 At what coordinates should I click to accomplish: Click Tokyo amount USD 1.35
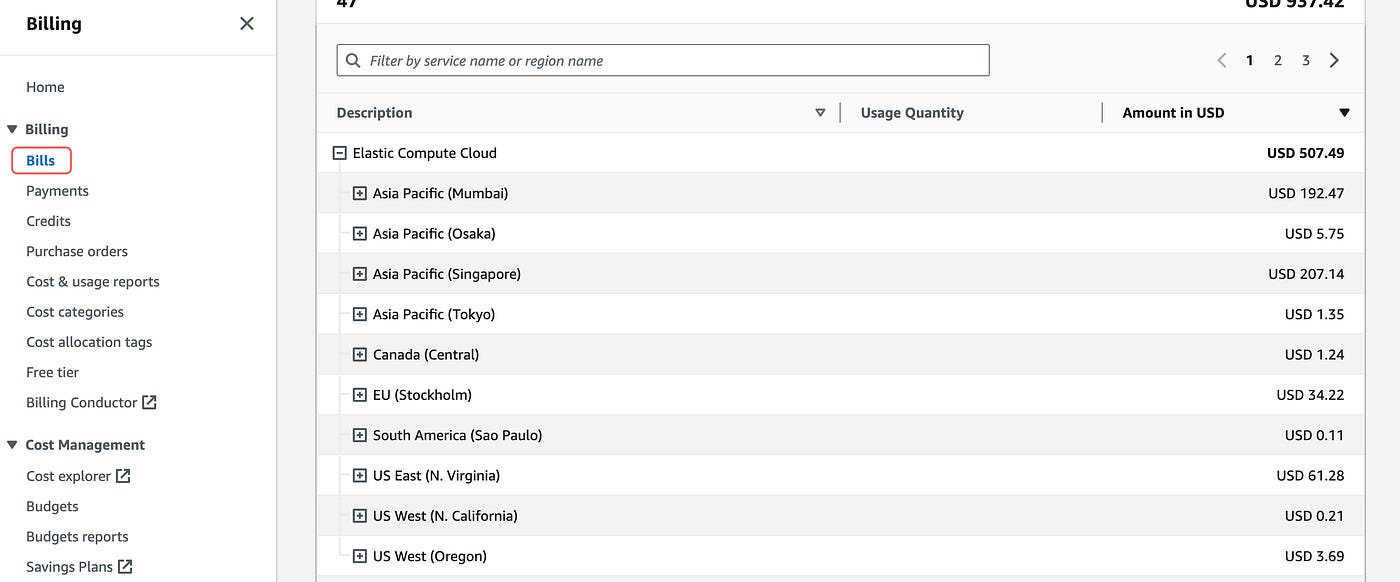tap(1314, 314)
